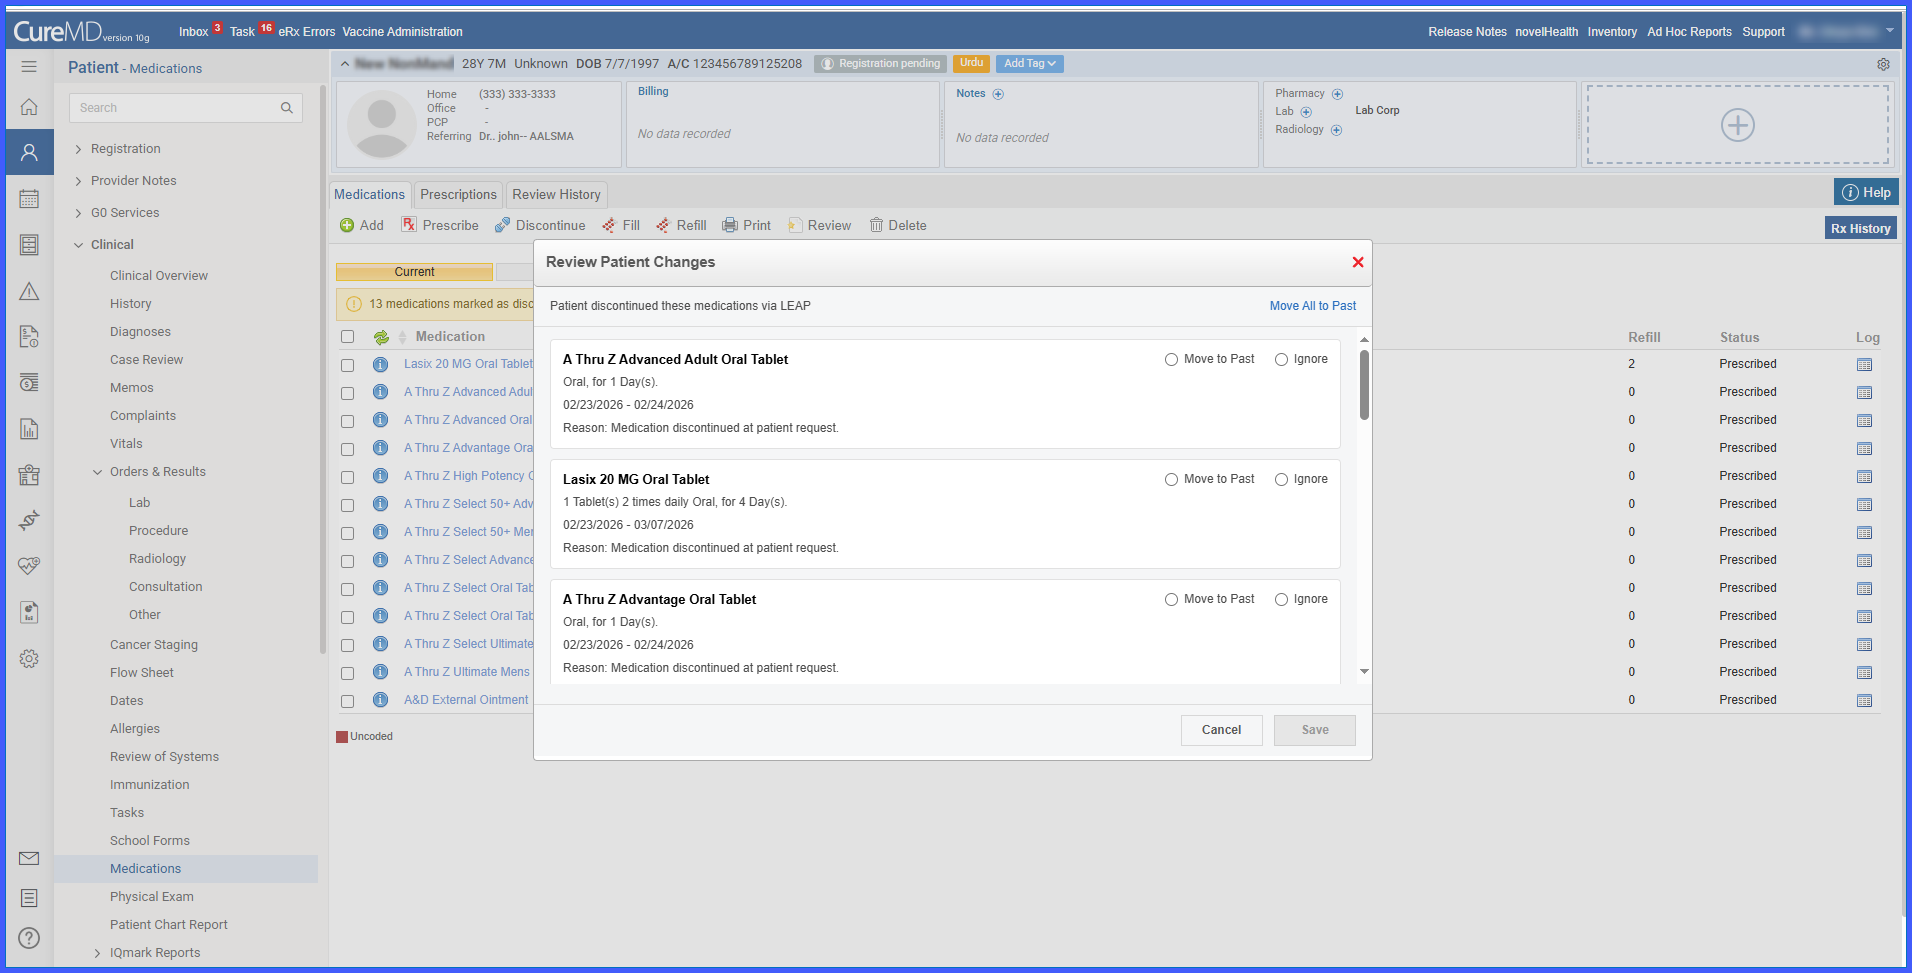Collapse the Clinical section
Image resolution: width=1912 pixels, height=973 pixels.
click(x=78, y=245)
